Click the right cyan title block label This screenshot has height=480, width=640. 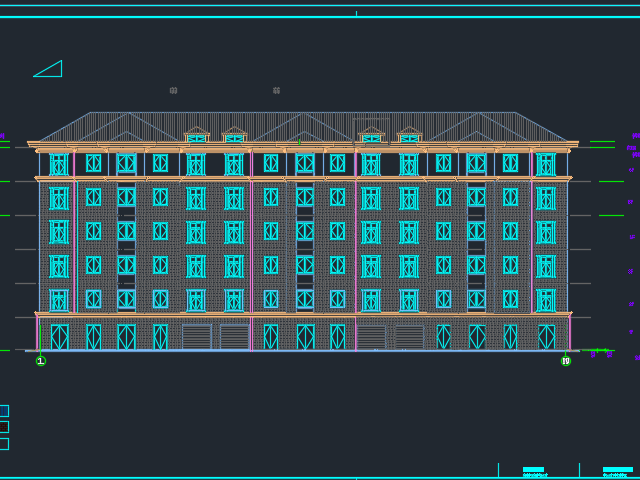click(x=617, y=470)
